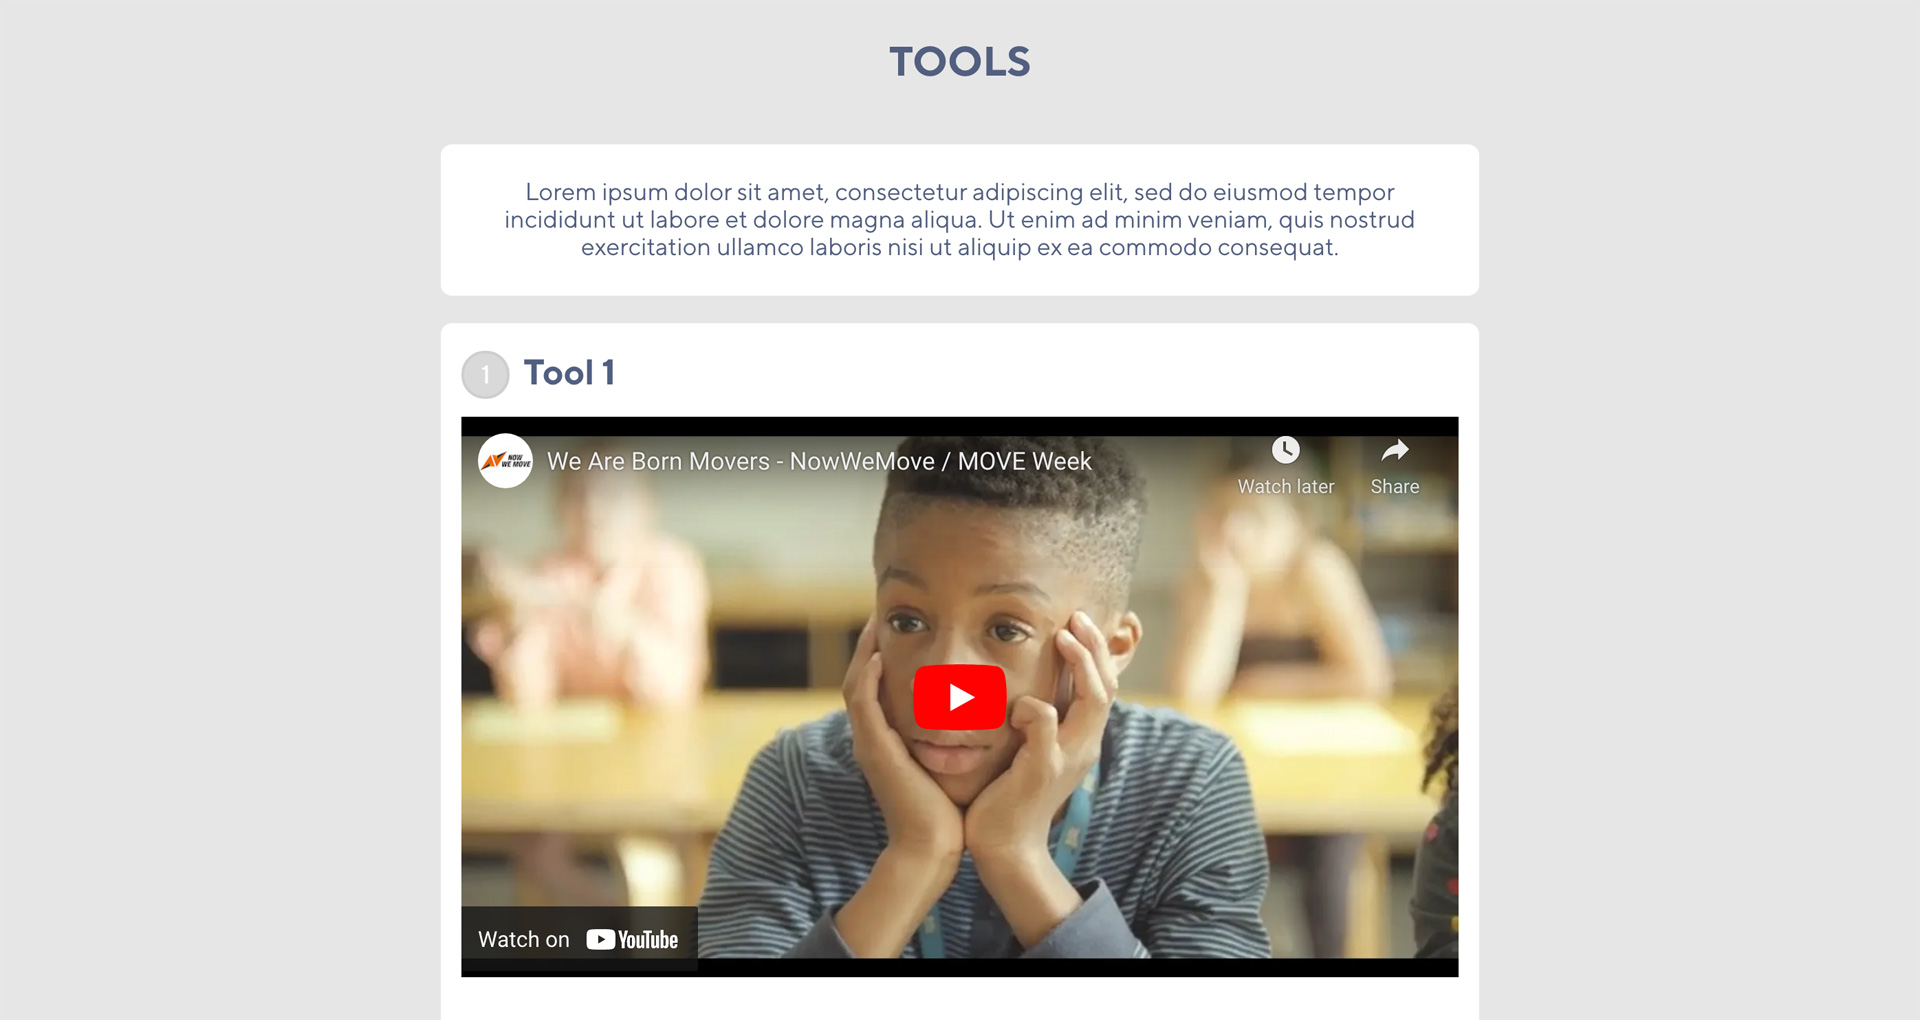This screenshot has height=1020, width=1920.
Task: Select the Watch later text label
Action: tap(1285, 486)
